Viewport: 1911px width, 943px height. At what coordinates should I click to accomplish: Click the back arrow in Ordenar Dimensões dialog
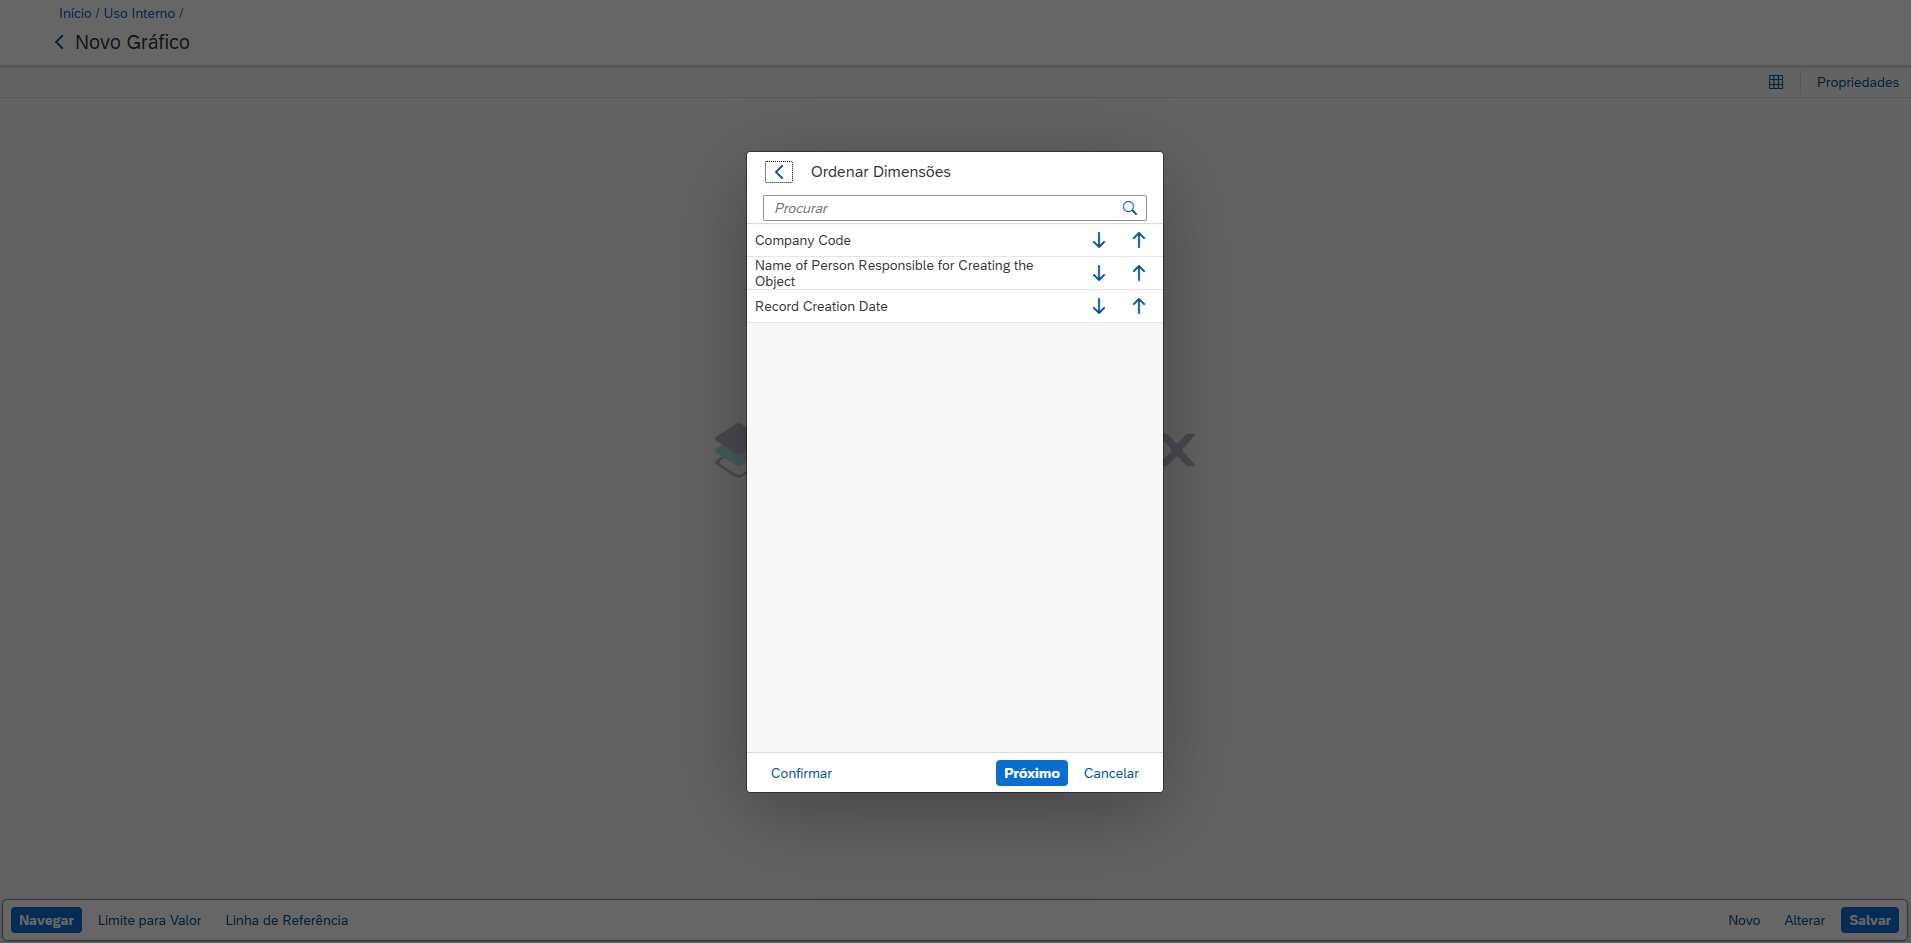[779, 172]
